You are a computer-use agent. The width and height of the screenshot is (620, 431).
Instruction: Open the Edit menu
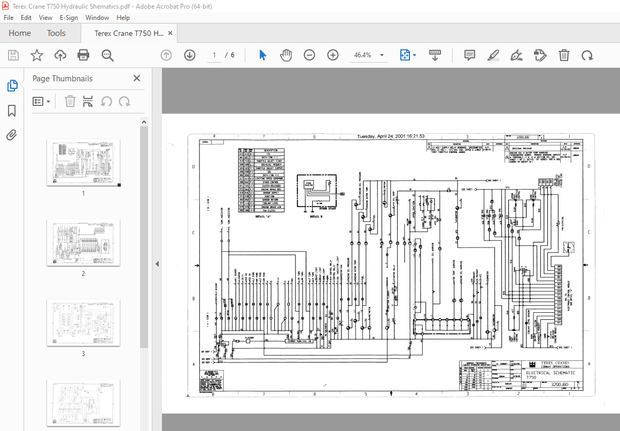pyautogui.click(x=26, y=18)
